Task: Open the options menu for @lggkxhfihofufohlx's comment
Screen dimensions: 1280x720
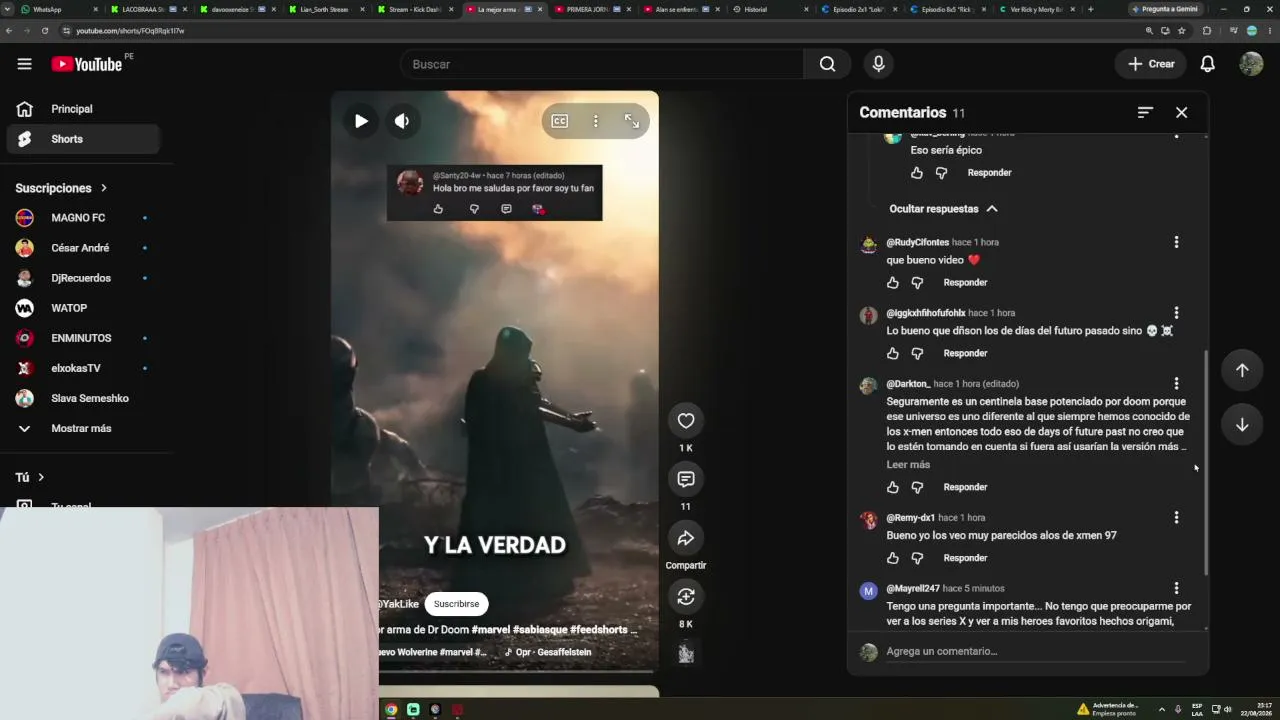Action: click(x=1176, y=313)
